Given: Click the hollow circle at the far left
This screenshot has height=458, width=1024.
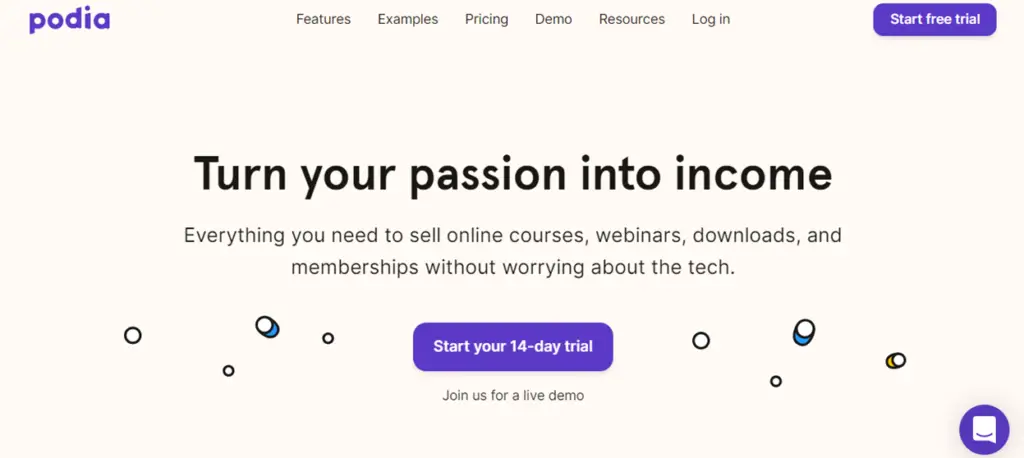Looking at the screenshot, I should (132, 335).
